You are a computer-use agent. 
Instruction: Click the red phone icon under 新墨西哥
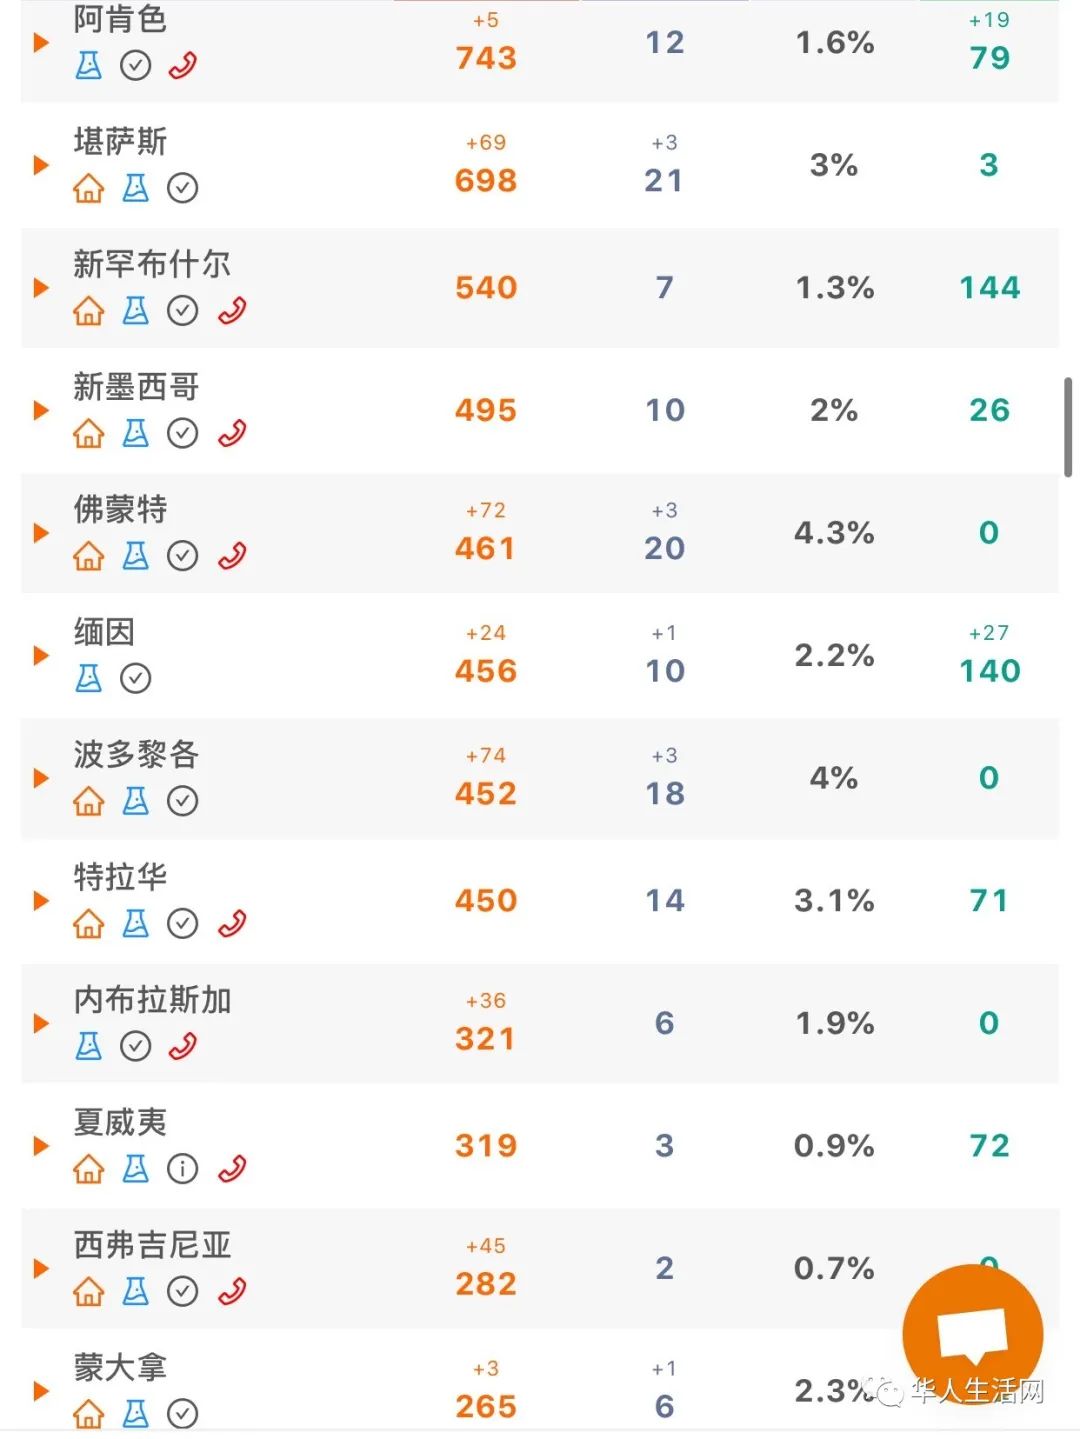(232, 433)
